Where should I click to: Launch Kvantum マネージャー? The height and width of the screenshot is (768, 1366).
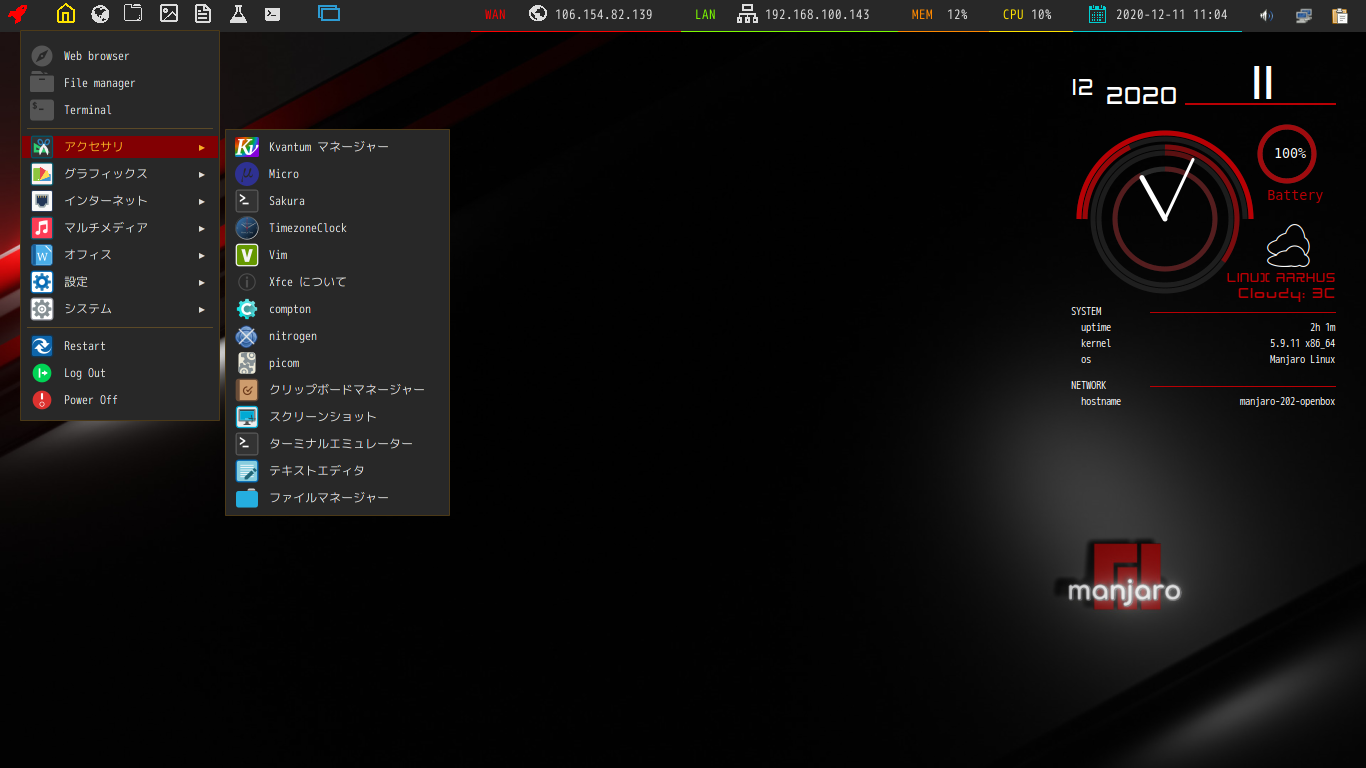coord(338,147)
